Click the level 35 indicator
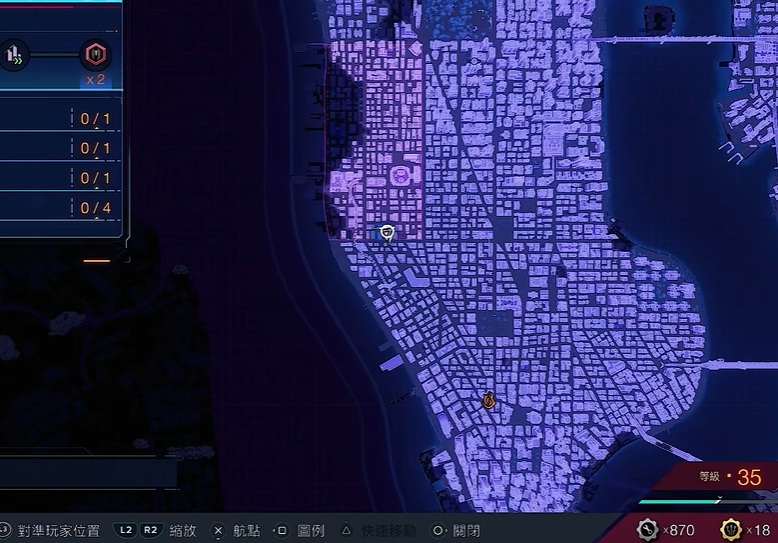This screenshot has width=778, height=543. [749, 477]
